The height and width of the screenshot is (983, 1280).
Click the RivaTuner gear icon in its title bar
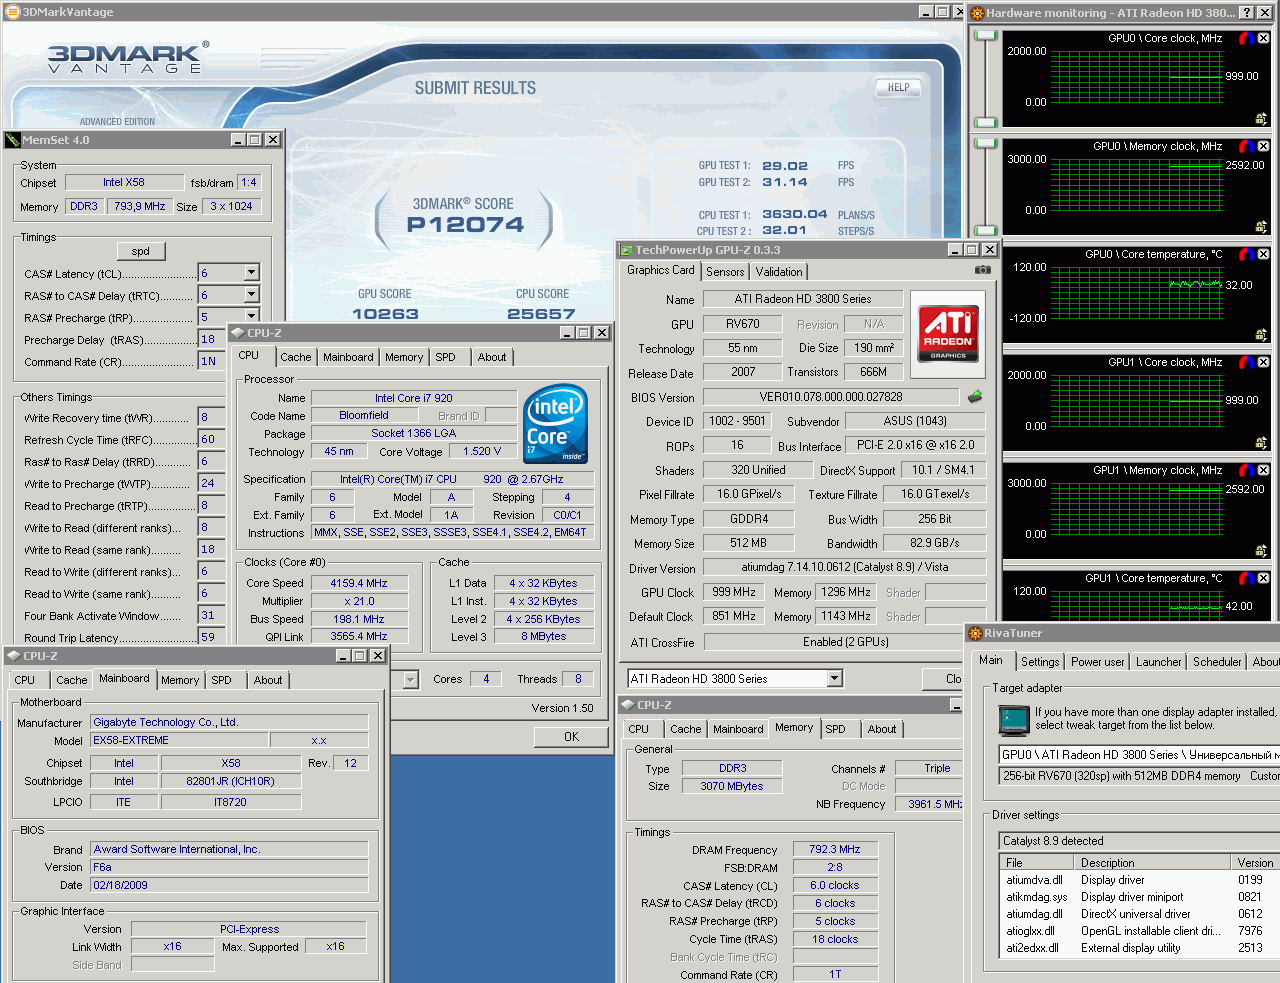[976, 633]
